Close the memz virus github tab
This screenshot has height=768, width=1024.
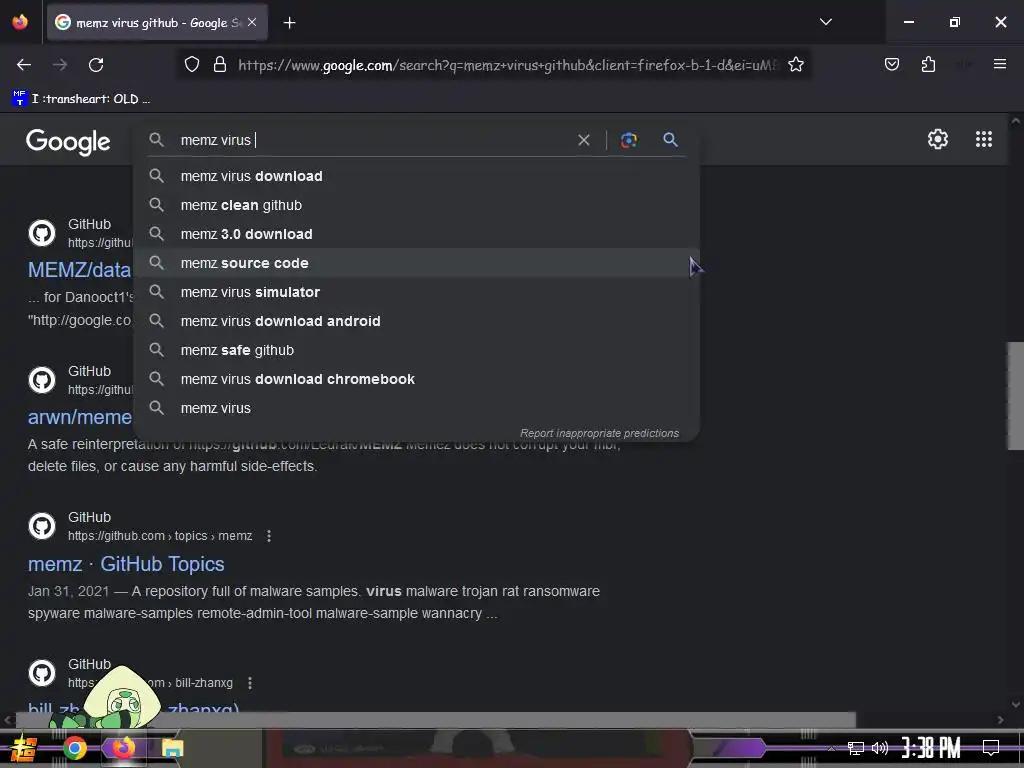pyautogui.click(x=252, y=22)
